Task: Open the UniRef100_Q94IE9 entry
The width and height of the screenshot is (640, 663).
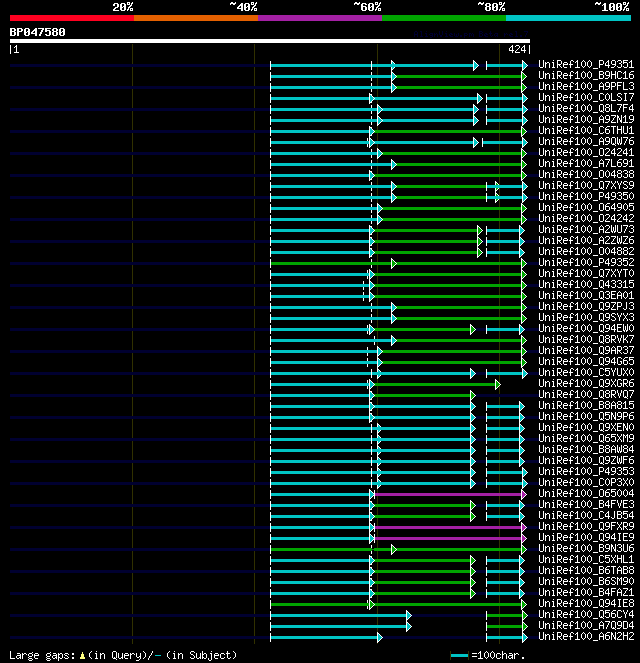Action: [x=586, y=537]
